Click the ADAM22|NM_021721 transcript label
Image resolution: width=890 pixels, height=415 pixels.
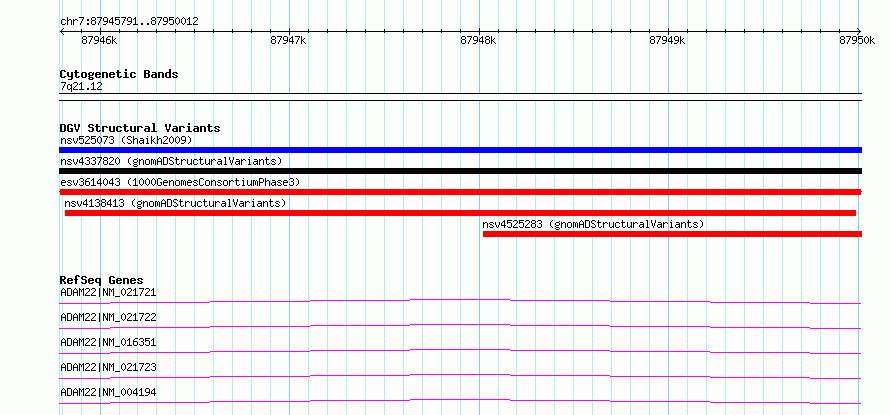pyautogui.click(x=108, y=292)
